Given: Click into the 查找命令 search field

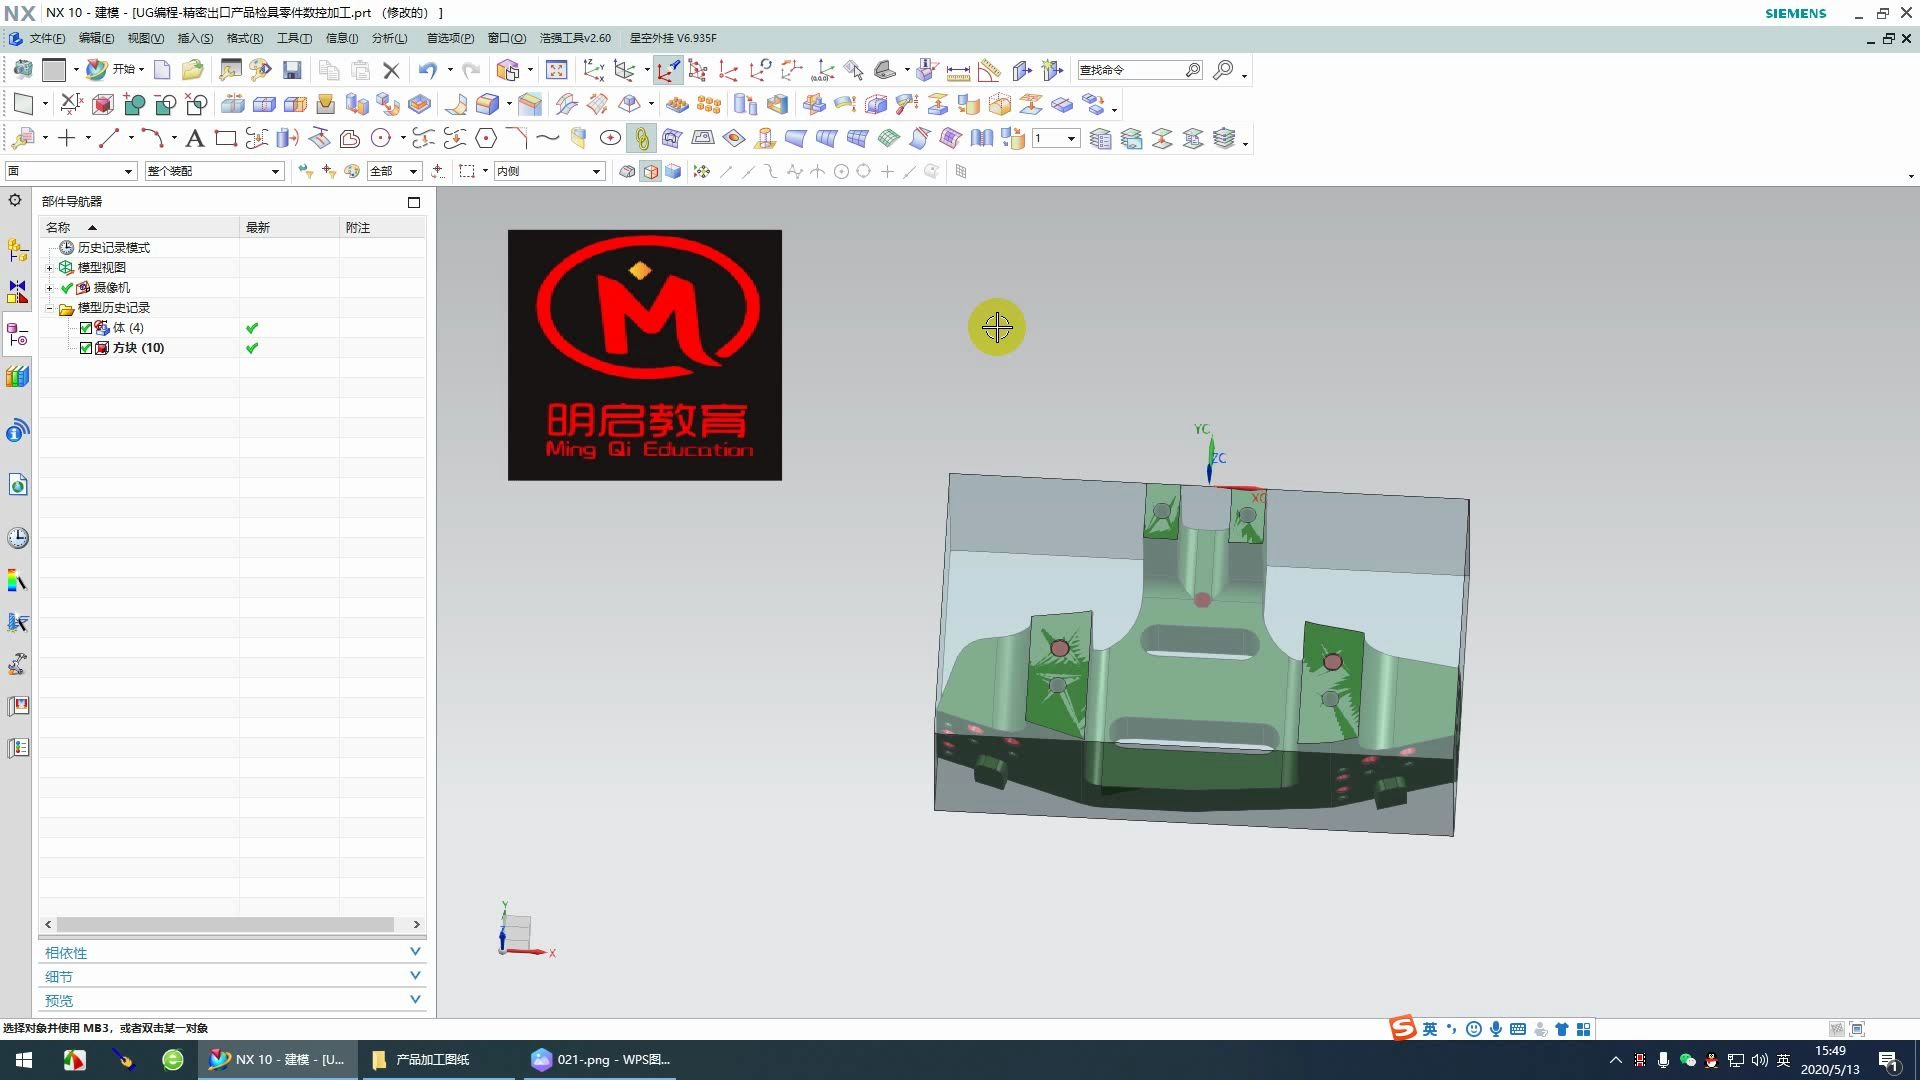Looking at the screenshot, I should [1128, 70].
